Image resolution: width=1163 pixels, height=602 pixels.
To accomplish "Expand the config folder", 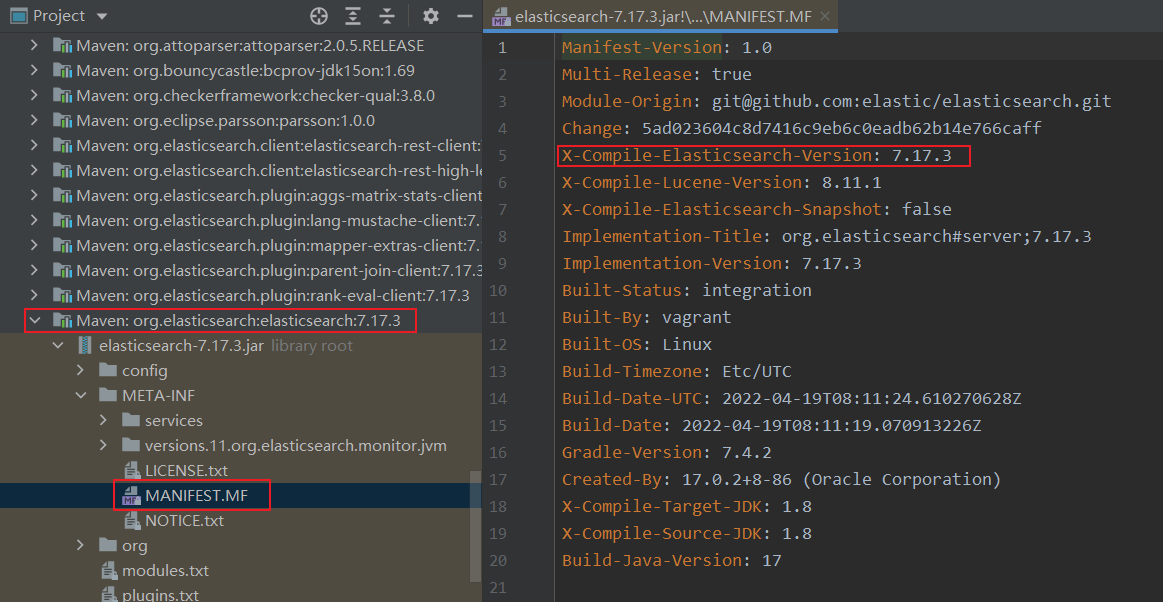I will [x=82, y=371].
